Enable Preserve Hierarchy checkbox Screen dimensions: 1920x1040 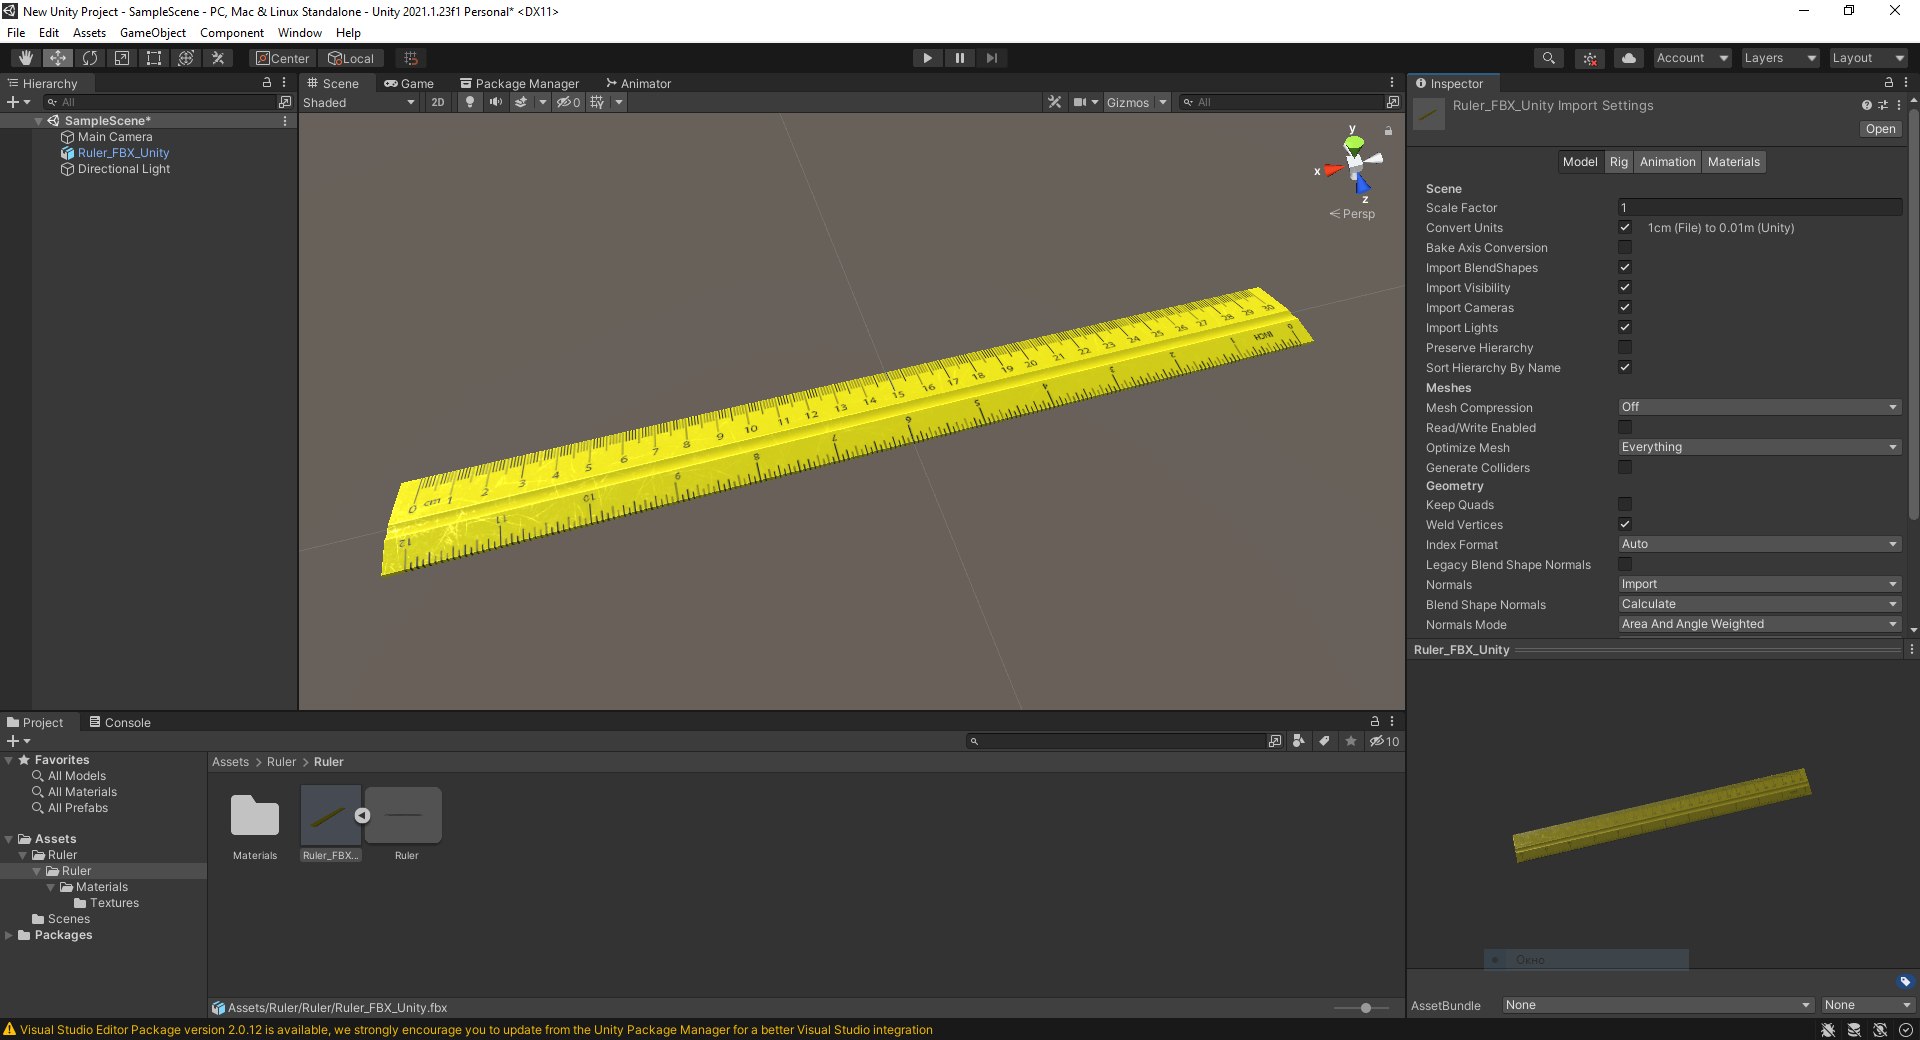click(x=1625, y=347)
